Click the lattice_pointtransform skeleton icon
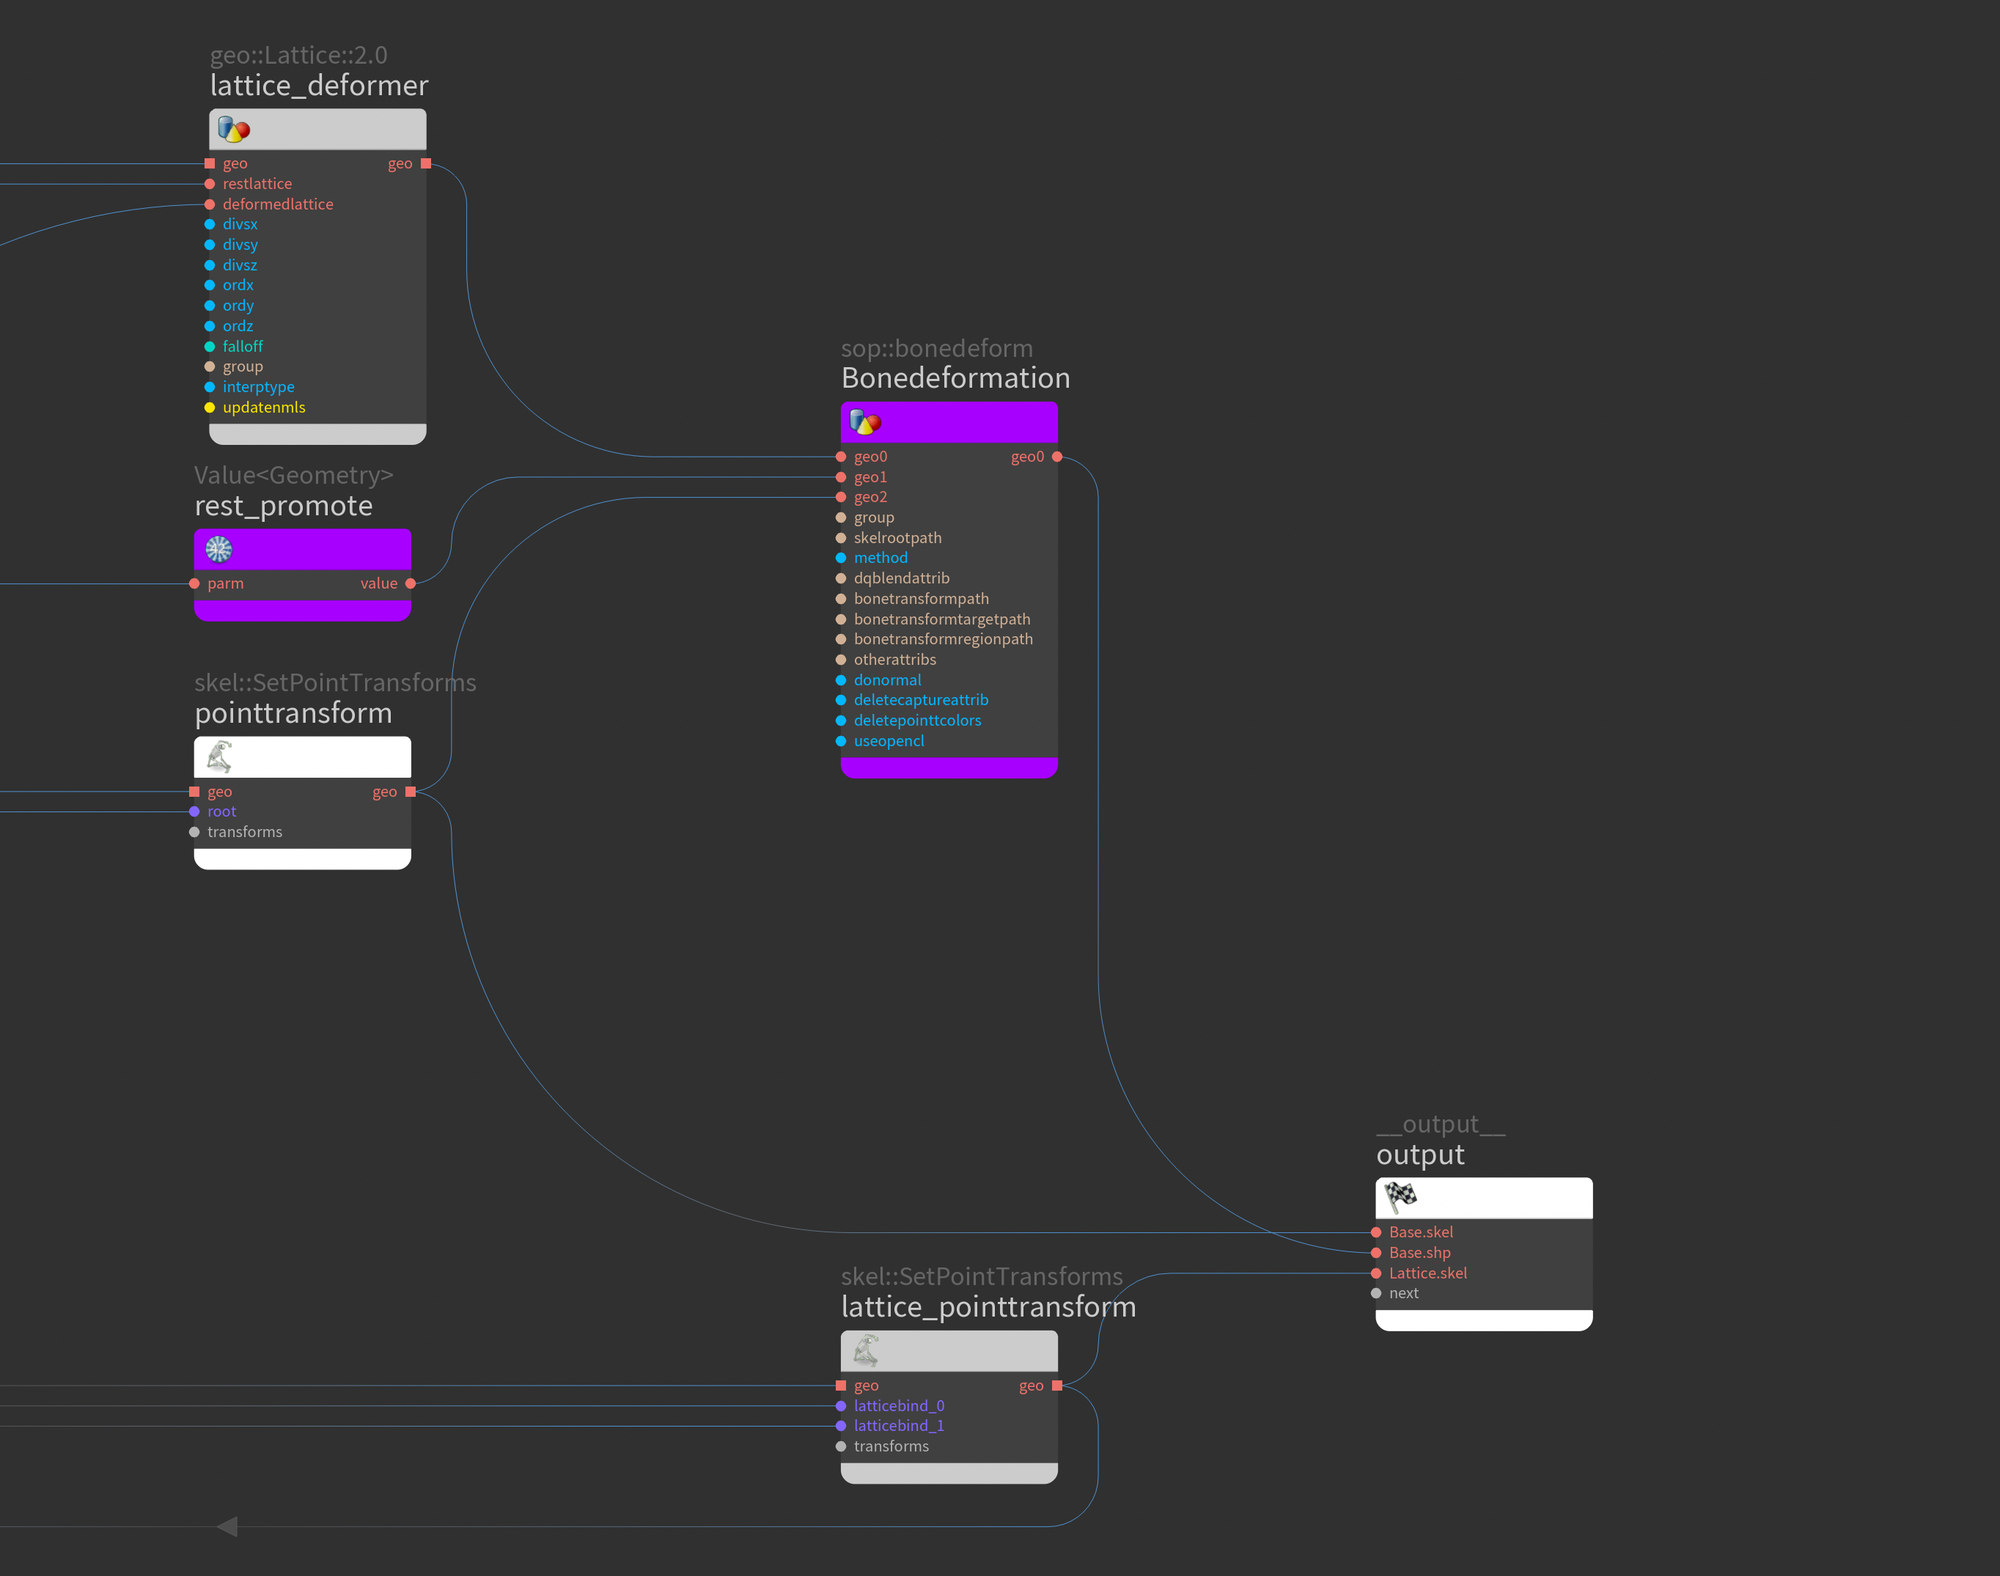Screen dimensions: 2000x1576 tap(866, 1351)
